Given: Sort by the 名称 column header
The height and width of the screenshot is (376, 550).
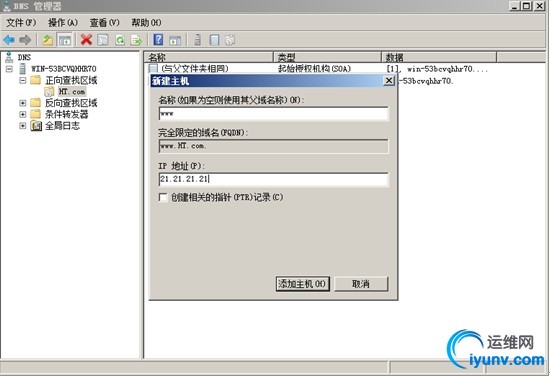Looking at the screenshot, I should [x=209, y=57].
